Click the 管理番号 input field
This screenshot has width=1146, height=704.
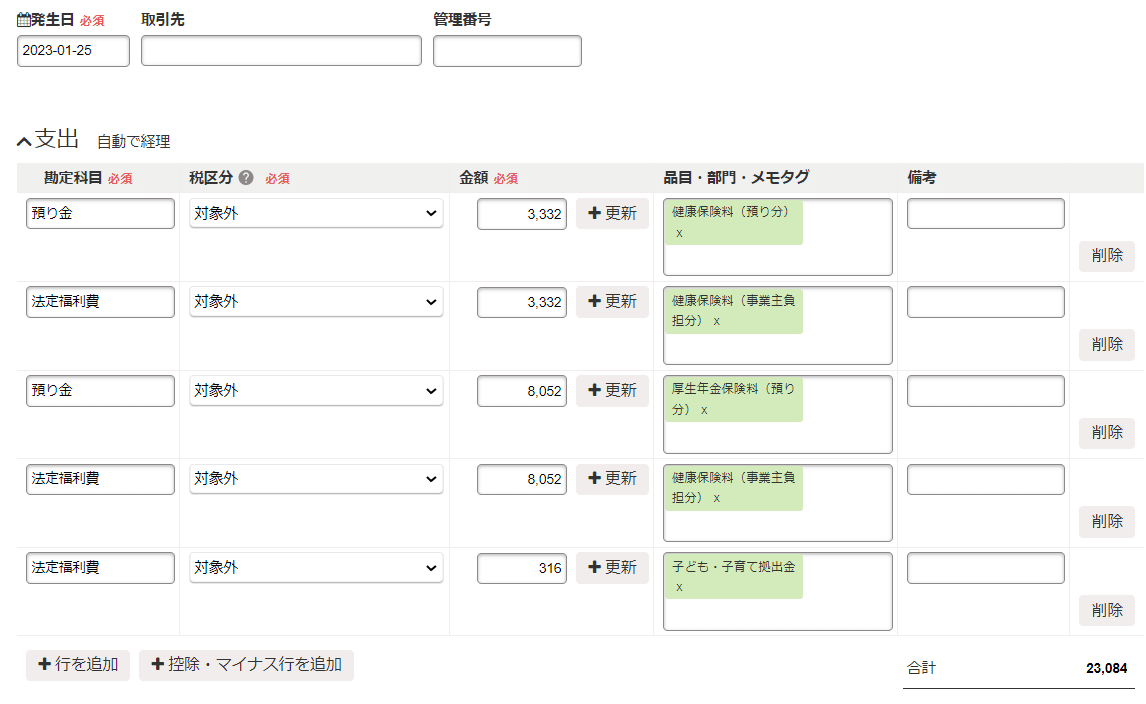coord(507,51)
